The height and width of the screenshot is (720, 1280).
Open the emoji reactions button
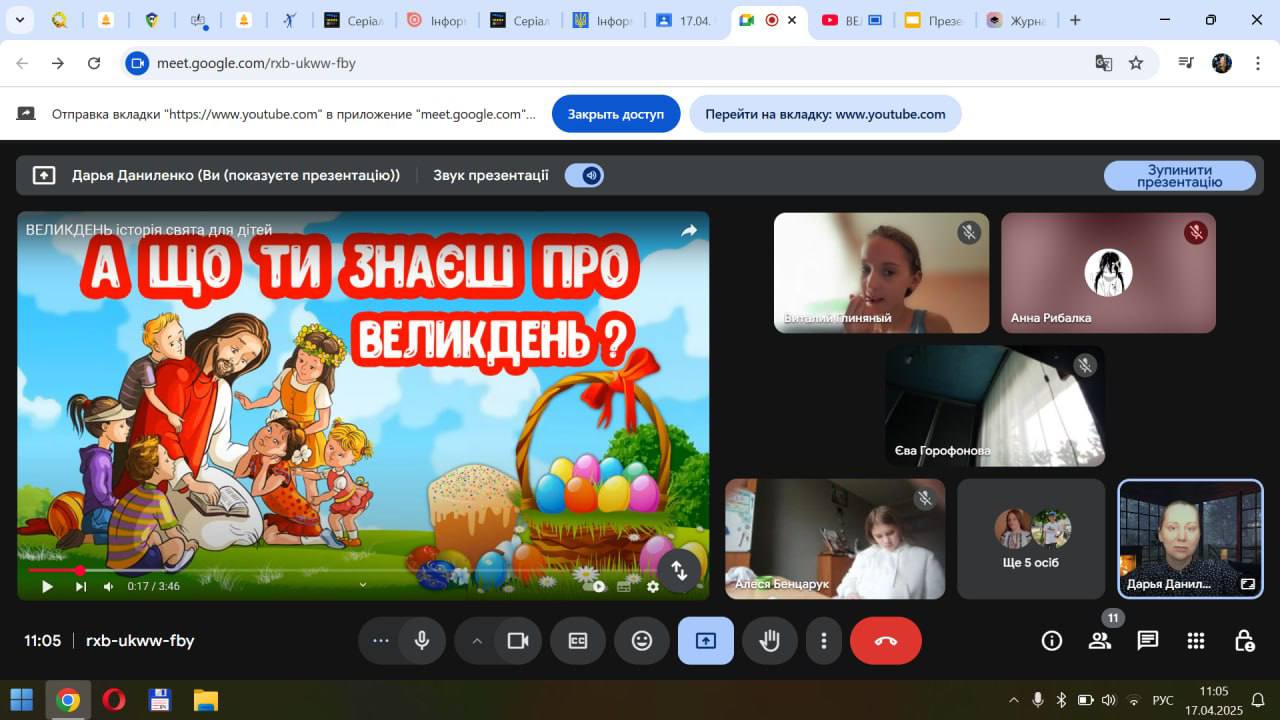641,641
